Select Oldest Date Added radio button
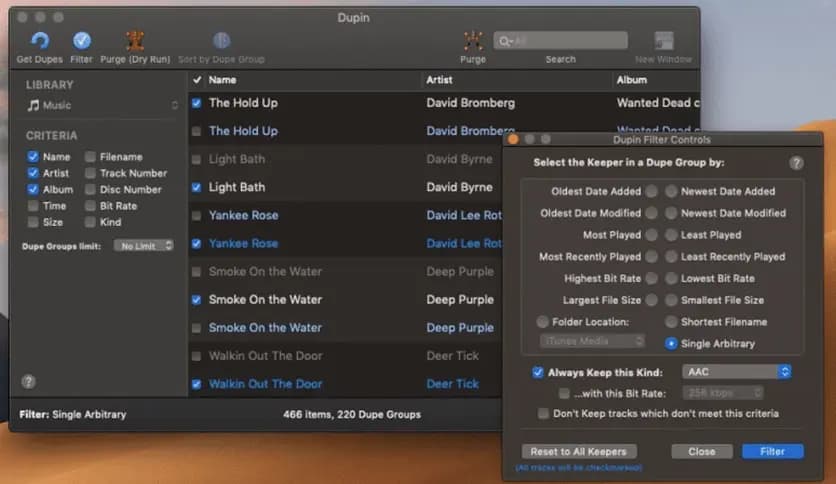The width and height of the screenshot is (836, 484). point(651,191)
